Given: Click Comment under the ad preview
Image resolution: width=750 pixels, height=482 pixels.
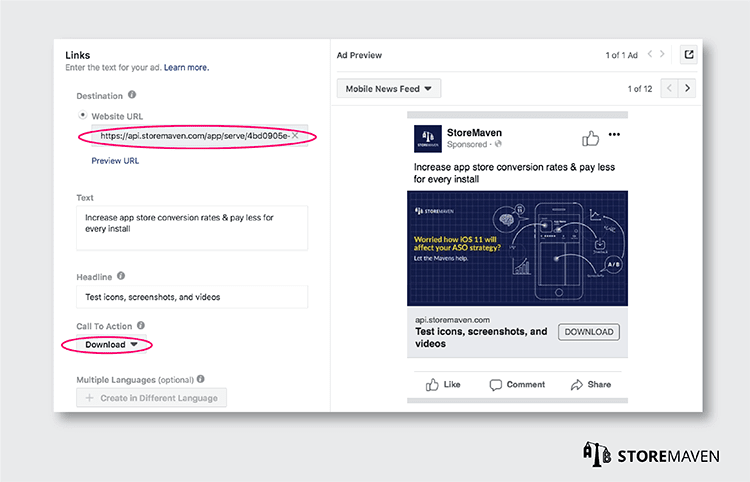Looking at the screenshot, I should [517, 384].
